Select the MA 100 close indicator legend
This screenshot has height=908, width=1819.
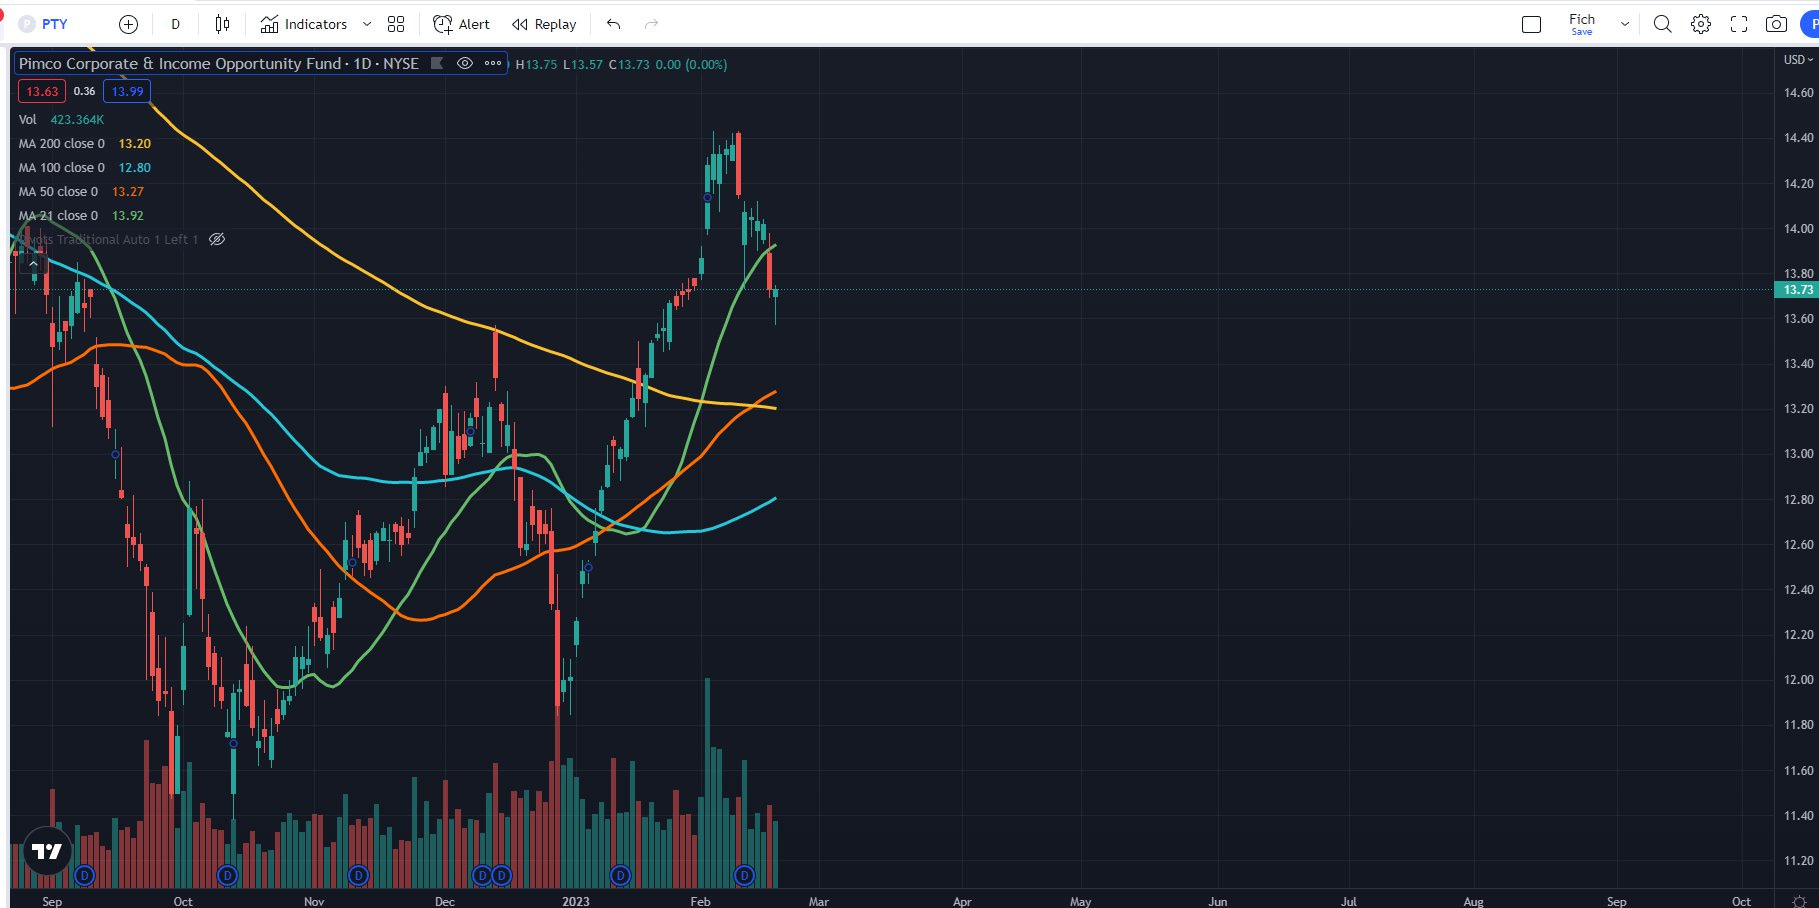(x=61, y=167)
